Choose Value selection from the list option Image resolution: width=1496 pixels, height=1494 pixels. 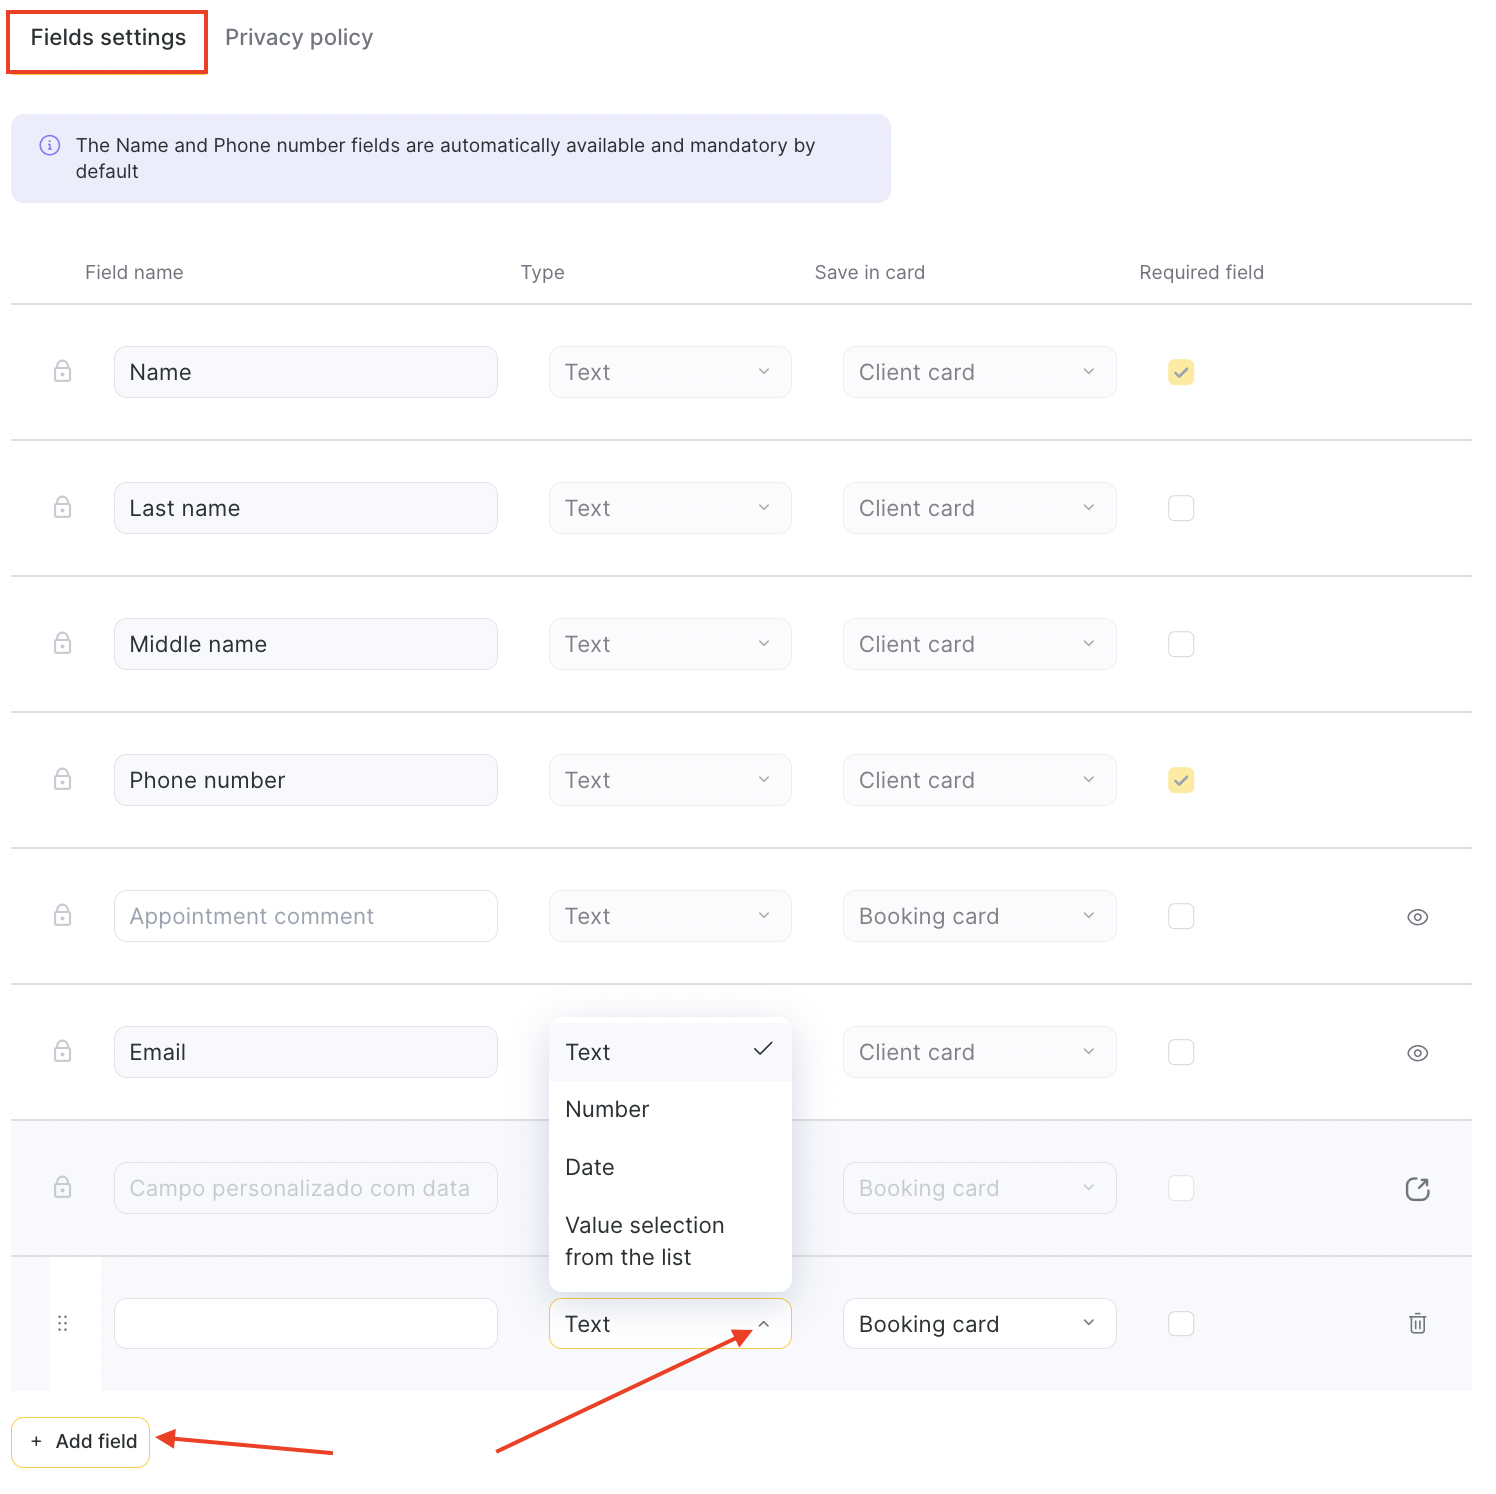point(644,1241)
